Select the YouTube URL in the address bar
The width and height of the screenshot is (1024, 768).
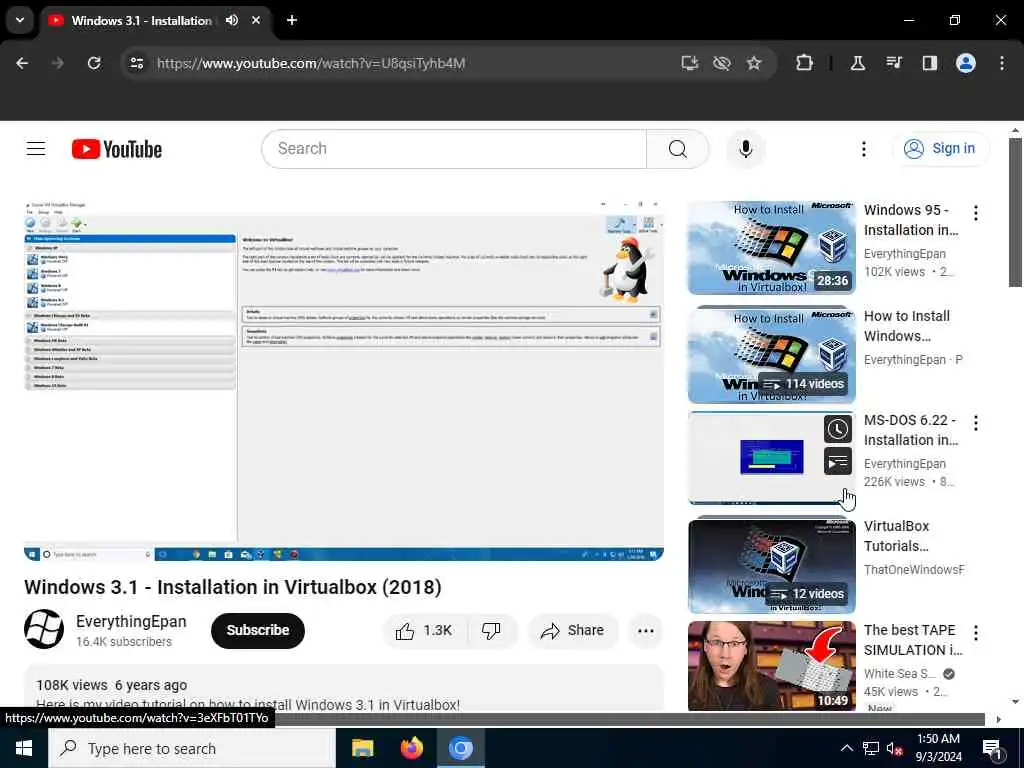pos(311,63)
